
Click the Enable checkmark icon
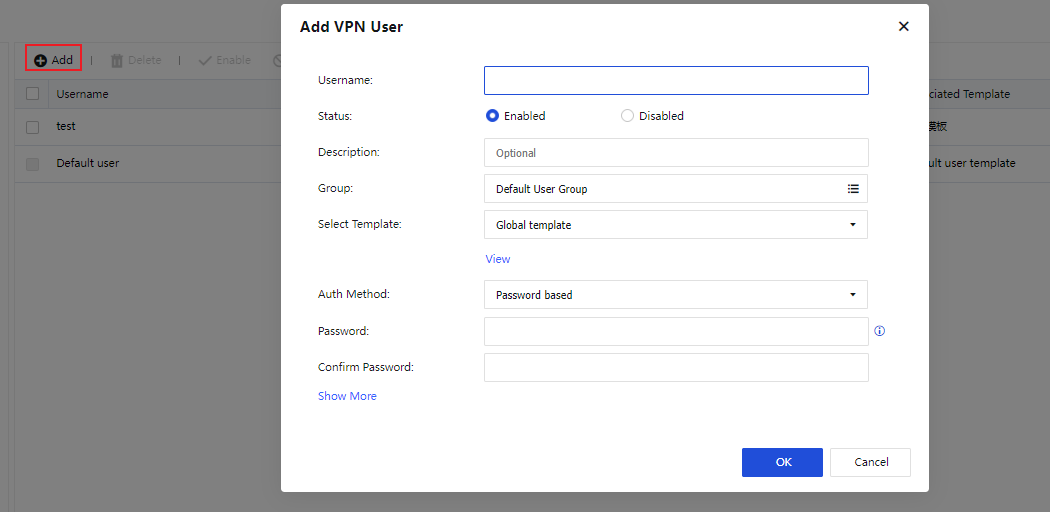click(x=205, y=60)
